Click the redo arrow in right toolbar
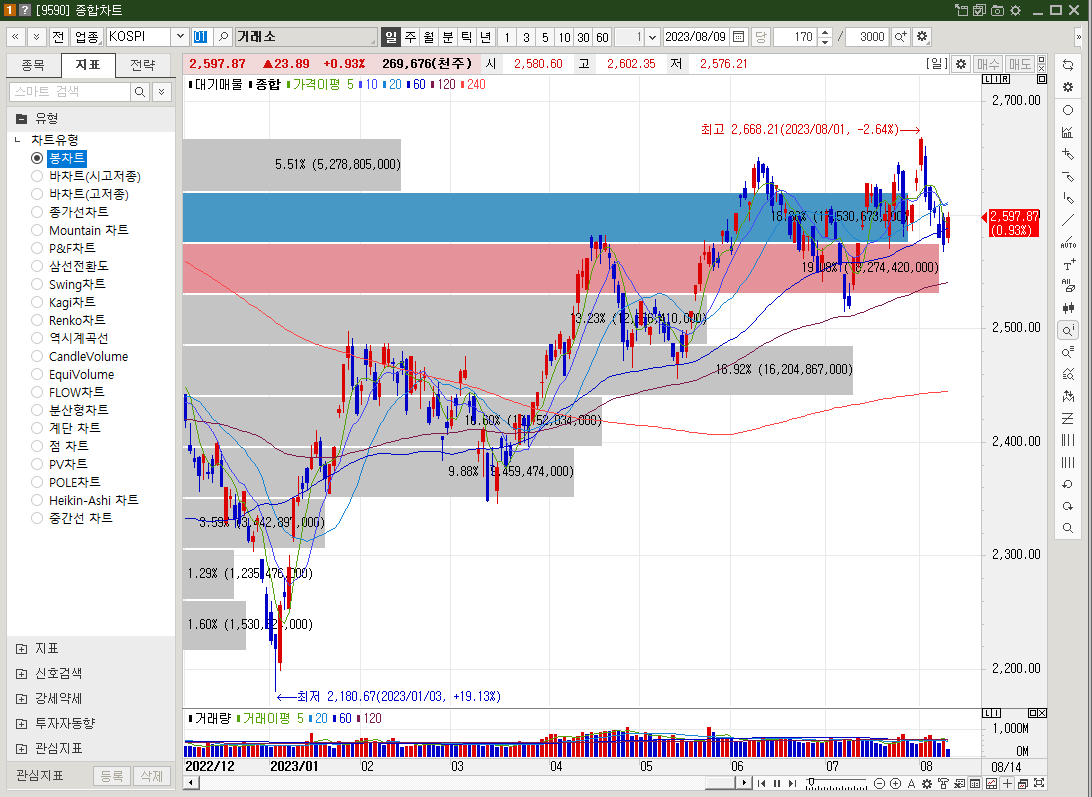This screenshot has height=797, width=1092. pyautogui.click(x=1068, y=506)
